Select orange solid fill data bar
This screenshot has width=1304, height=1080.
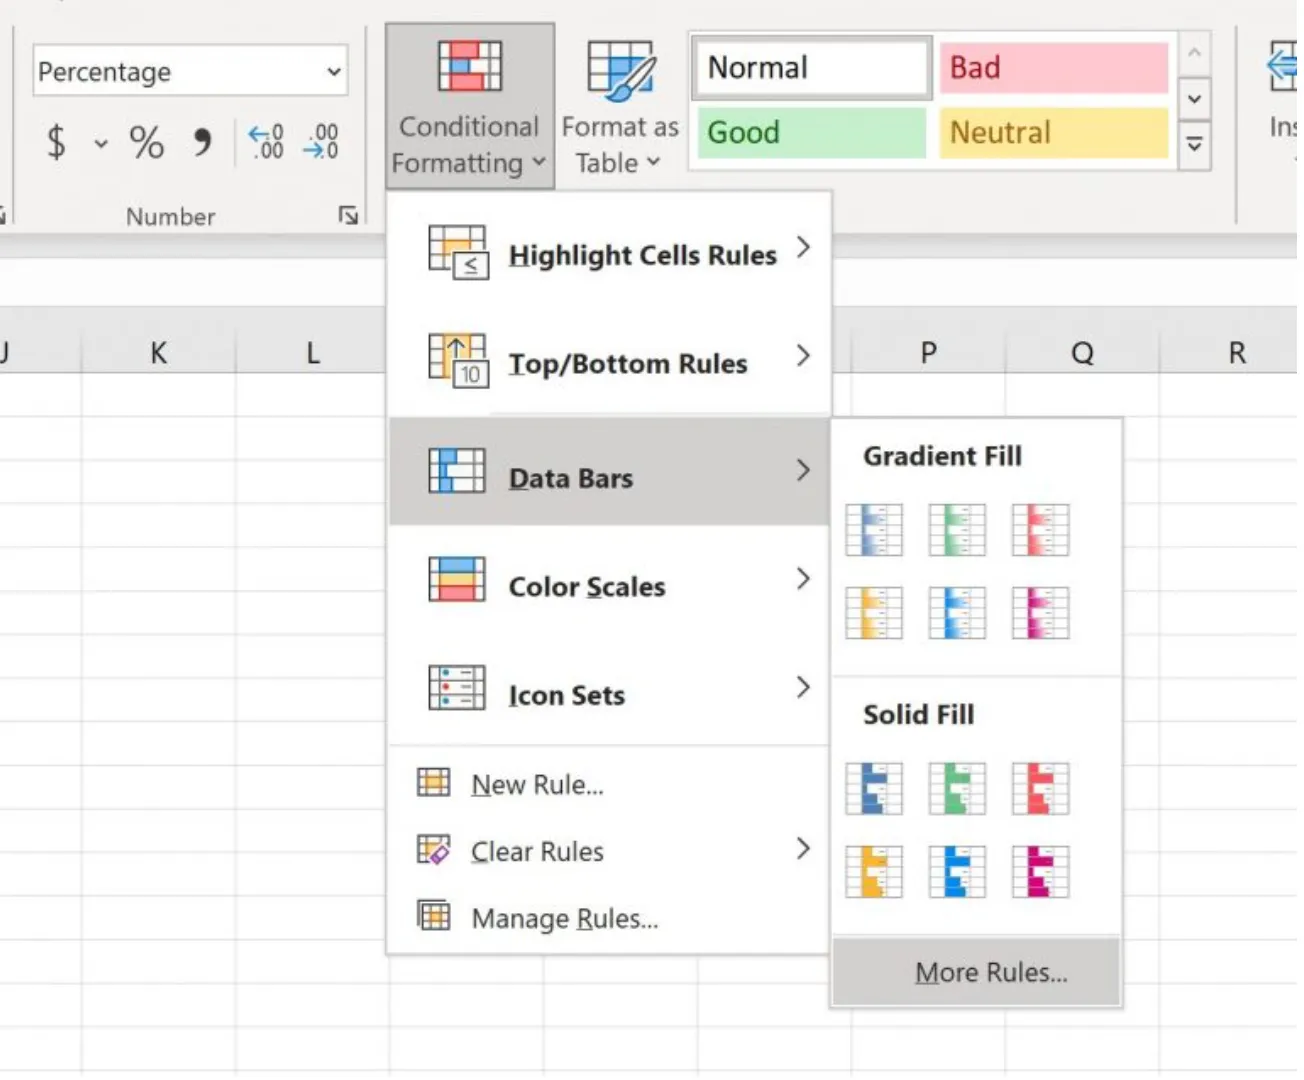coord(874,871)
